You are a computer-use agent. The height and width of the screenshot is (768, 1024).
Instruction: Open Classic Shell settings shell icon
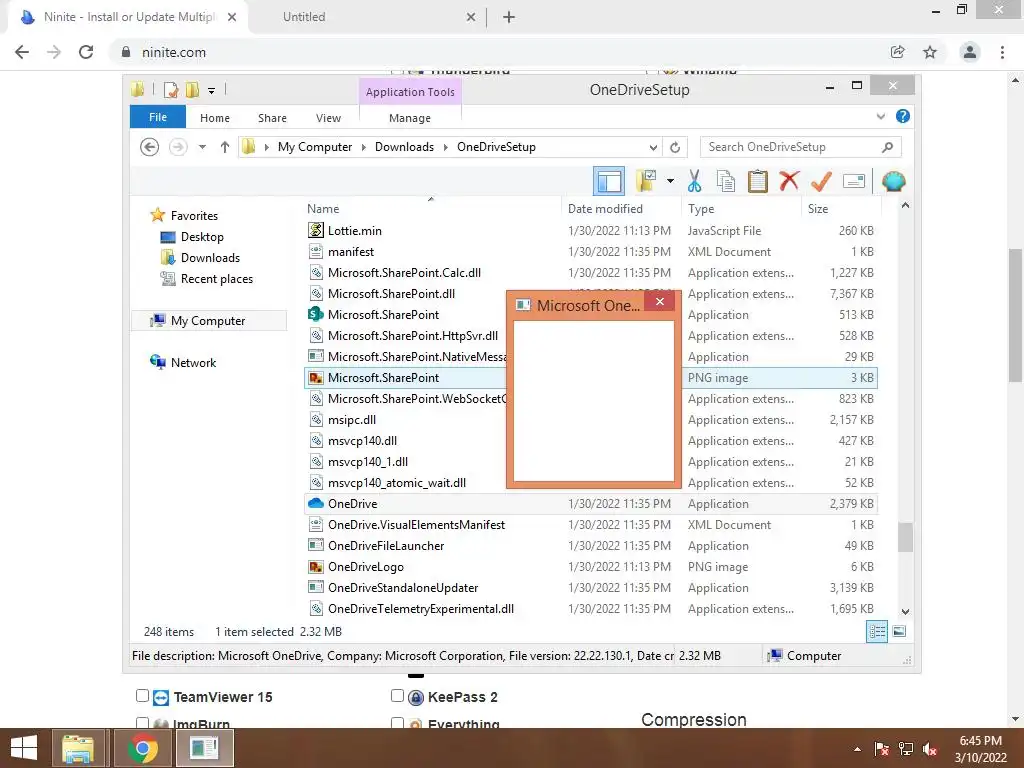click(x=893, y=181)
